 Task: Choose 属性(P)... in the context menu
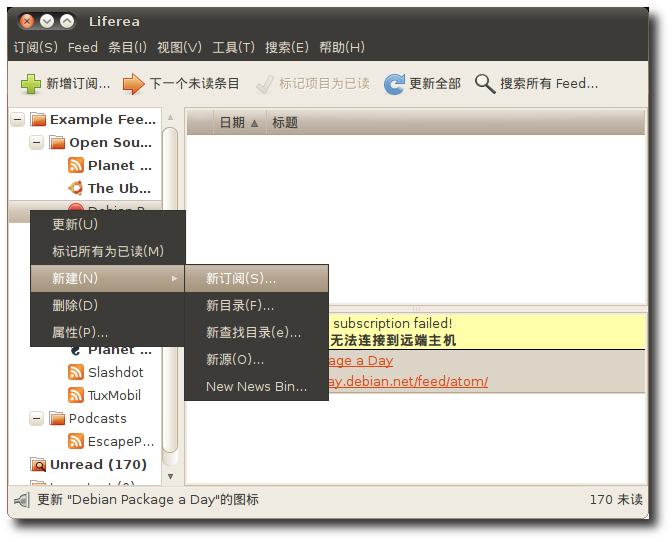pos(108,332)
